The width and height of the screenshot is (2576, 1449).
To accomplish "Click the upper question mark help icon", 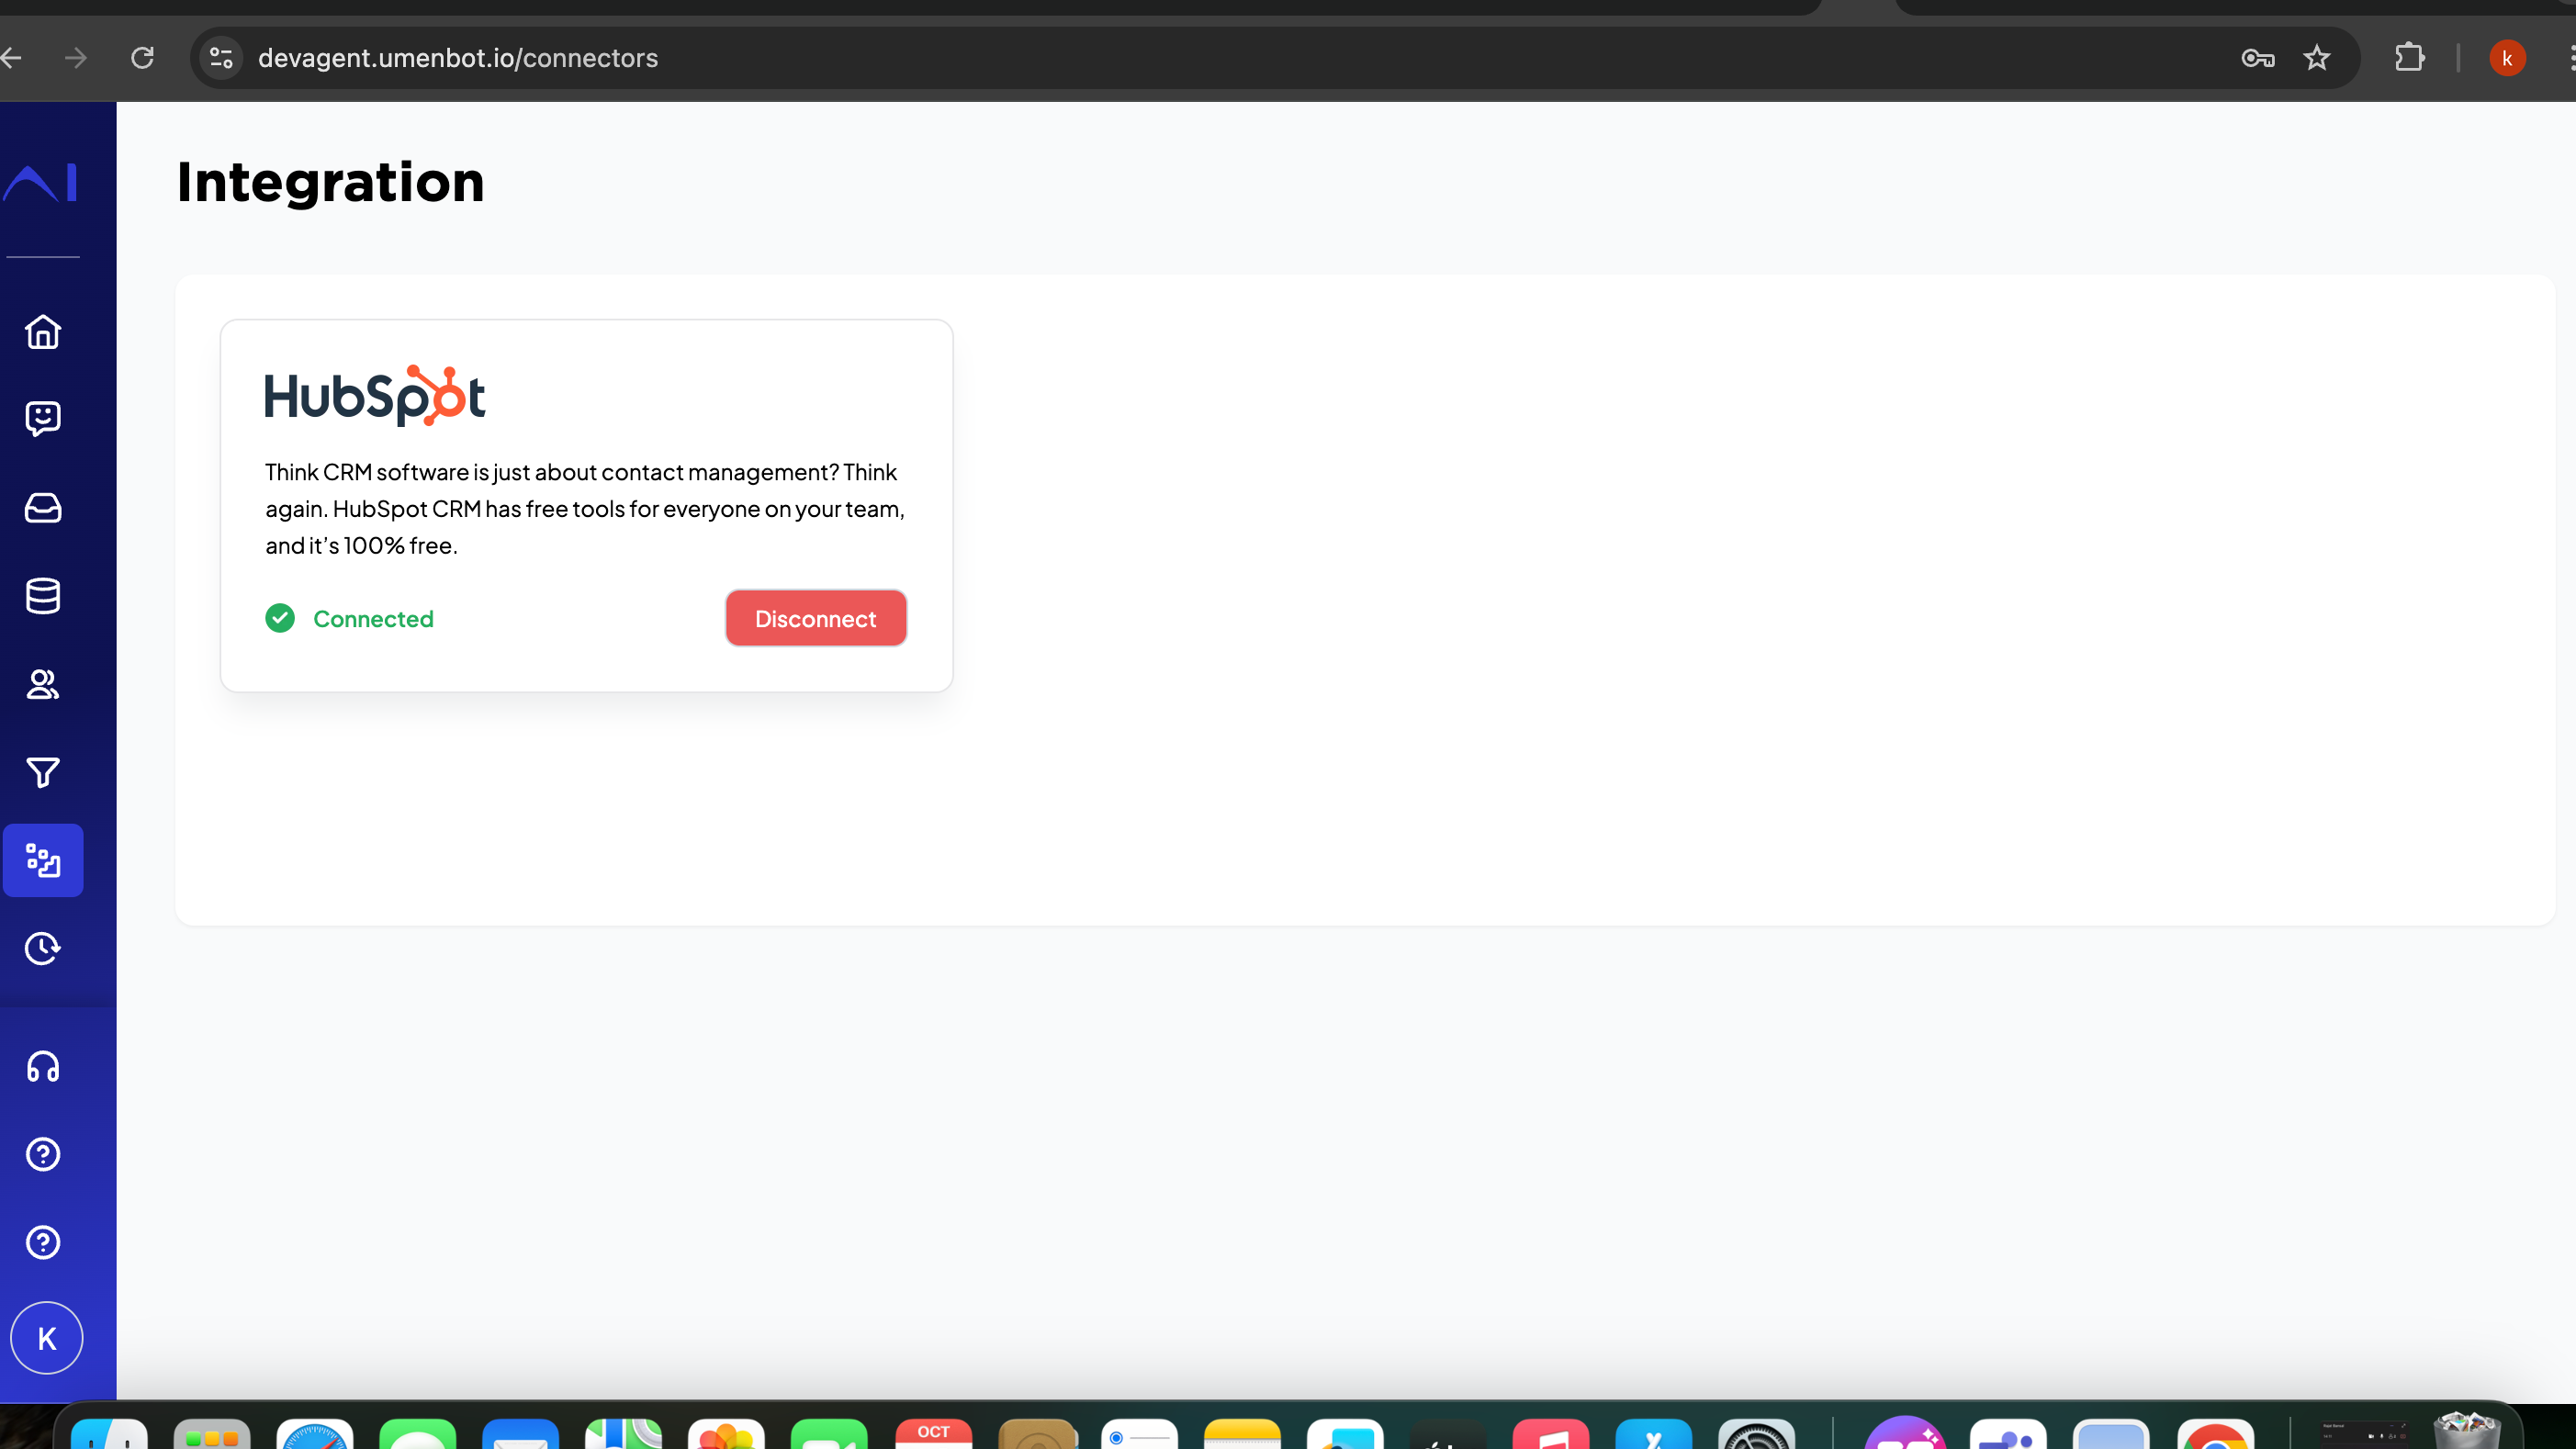I will pyautogui.click(x=43, y=1154).
